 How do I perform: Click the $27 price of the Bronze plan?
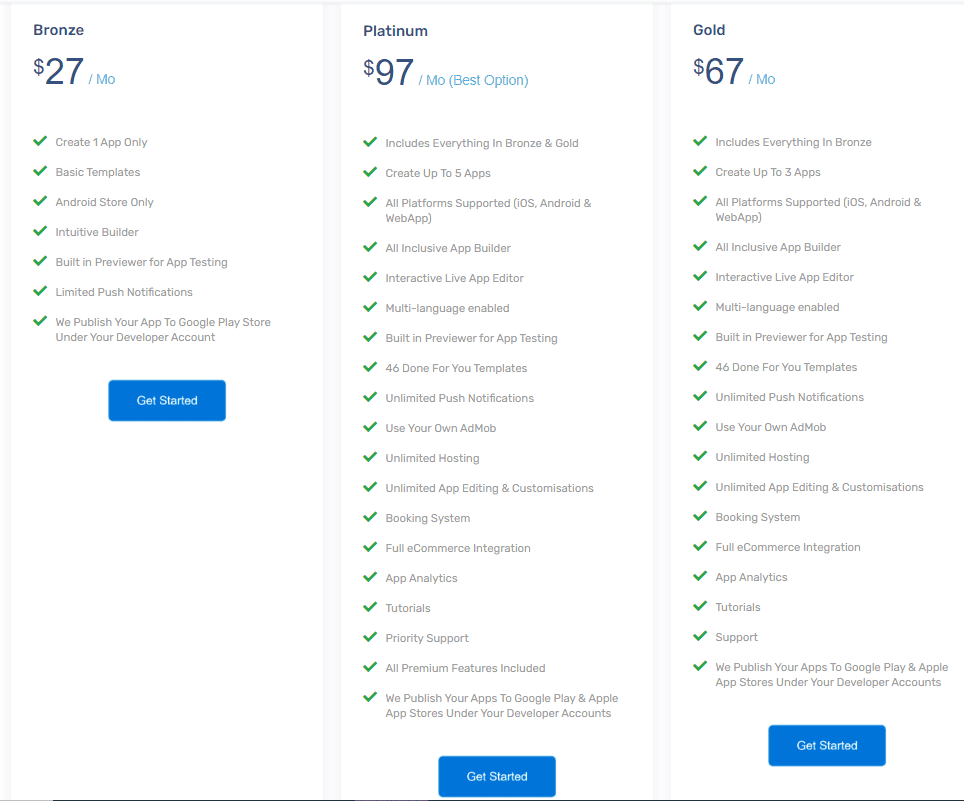coord(59,72)
